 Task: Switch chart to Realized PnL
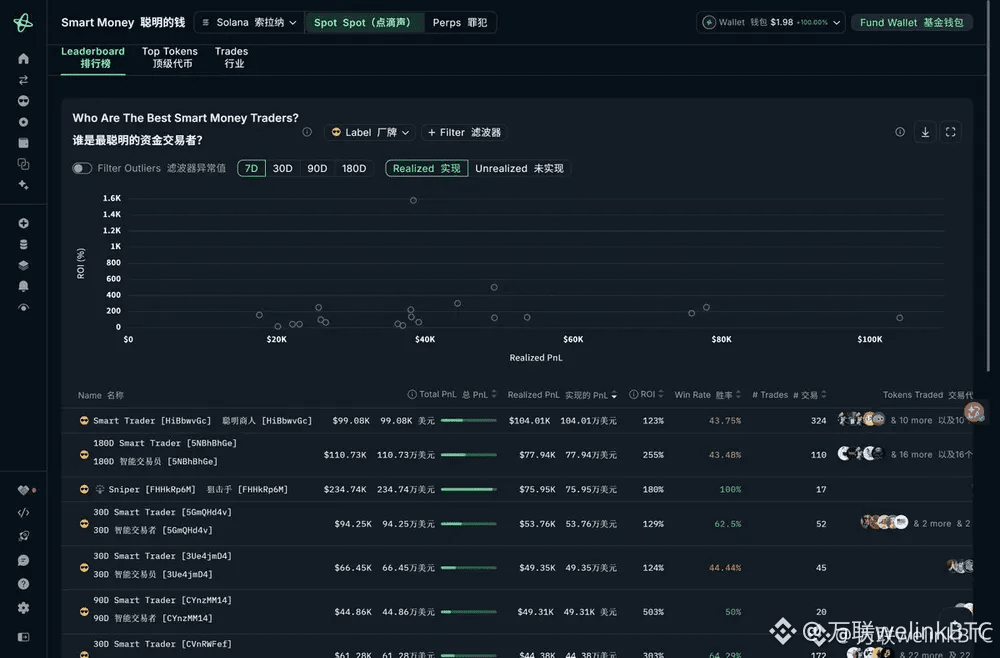pyautogui.click(x=427, y=168)
